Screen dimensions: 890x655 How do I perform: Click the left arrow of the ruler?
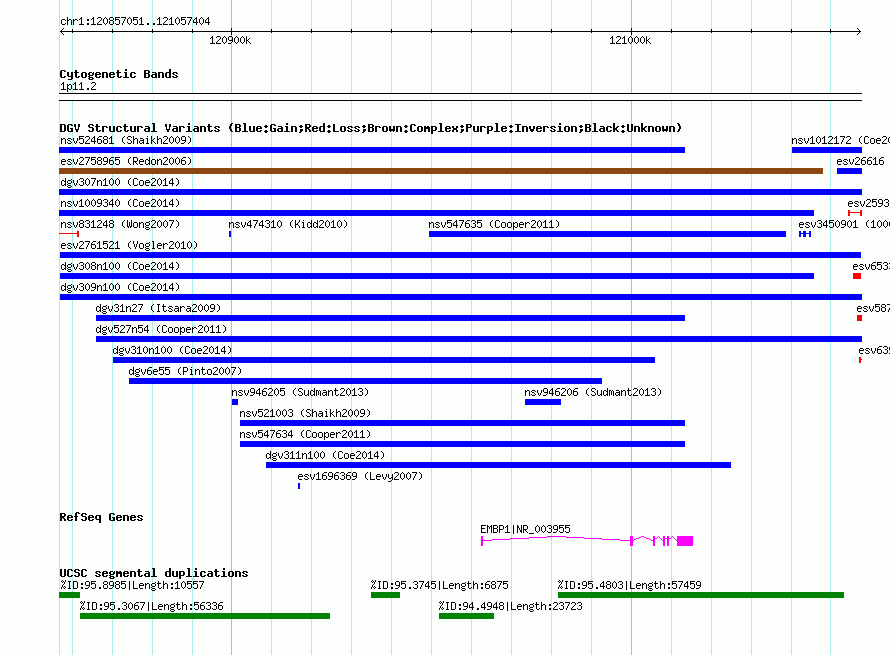(63, 31)
